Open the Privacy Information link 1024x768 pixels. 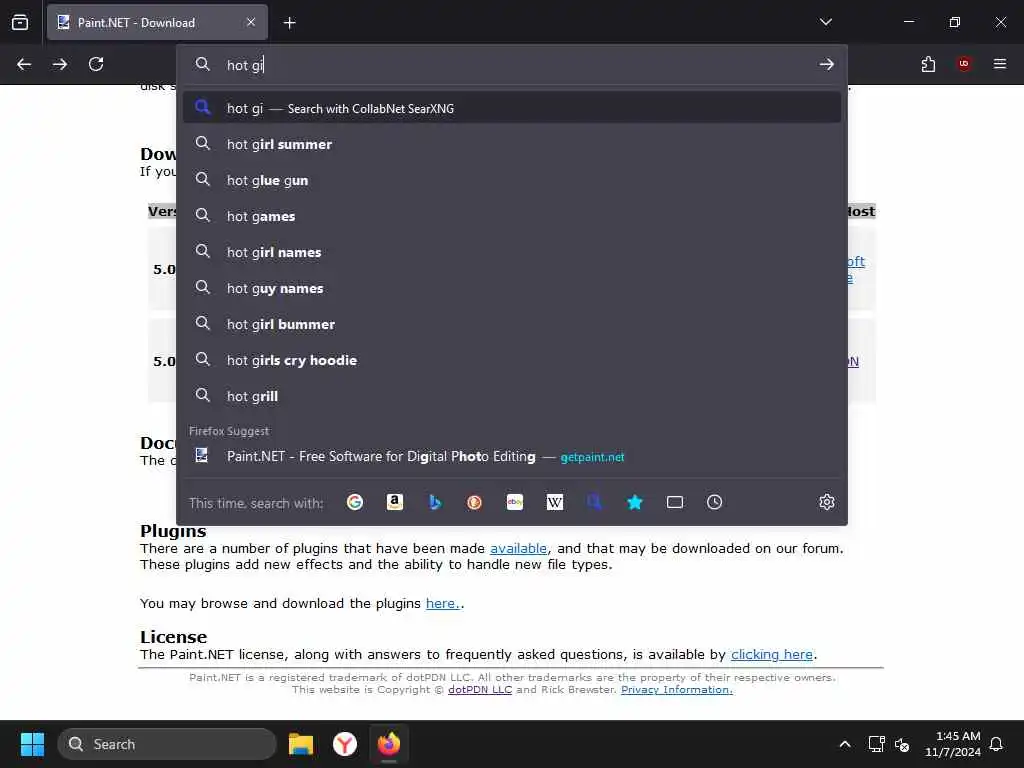point(677,690)
